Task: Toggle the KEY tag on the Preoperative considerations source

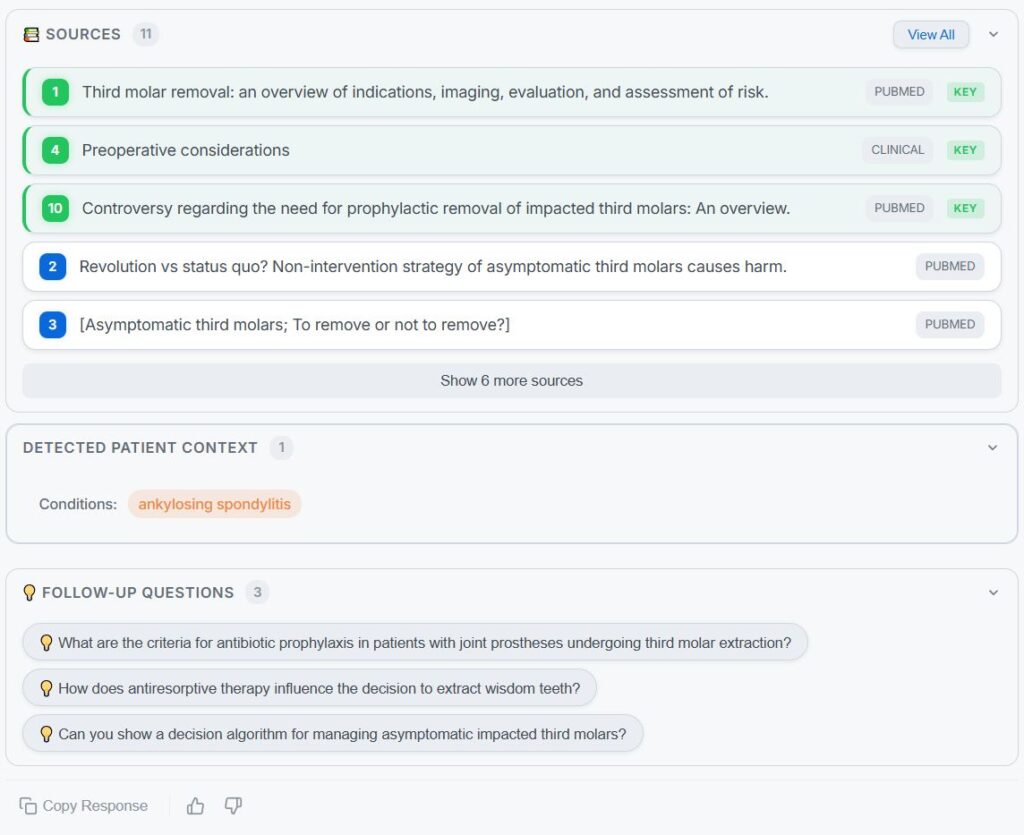Action: coord(964,150)
